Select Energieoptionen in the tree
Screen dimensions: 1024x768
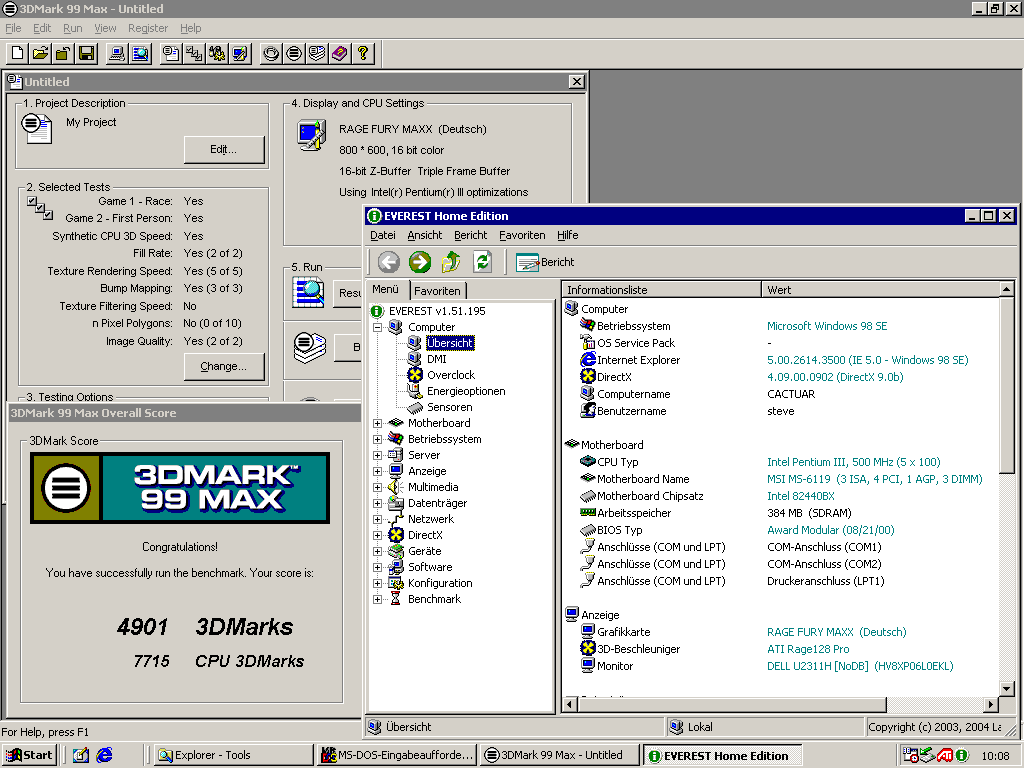466,391
